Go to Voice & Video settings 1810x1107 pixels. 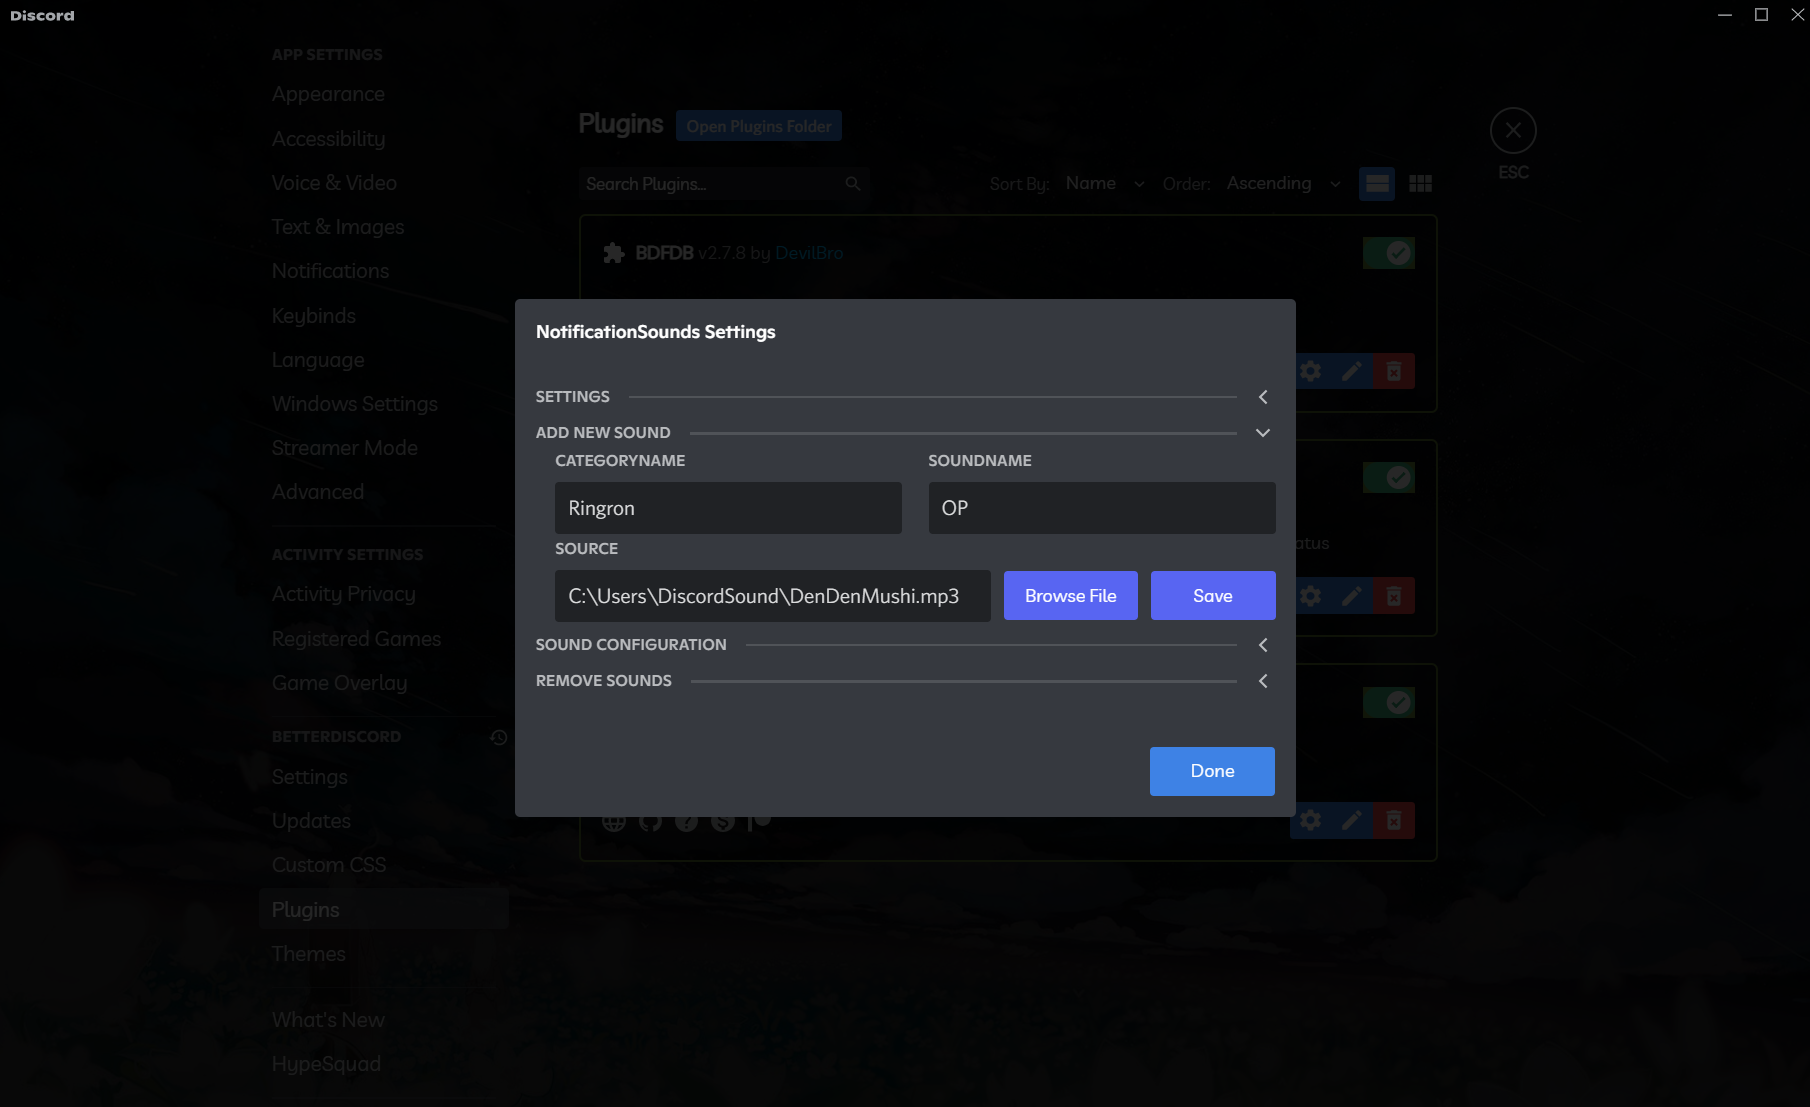pyautogui.click(x=334, y=183)
